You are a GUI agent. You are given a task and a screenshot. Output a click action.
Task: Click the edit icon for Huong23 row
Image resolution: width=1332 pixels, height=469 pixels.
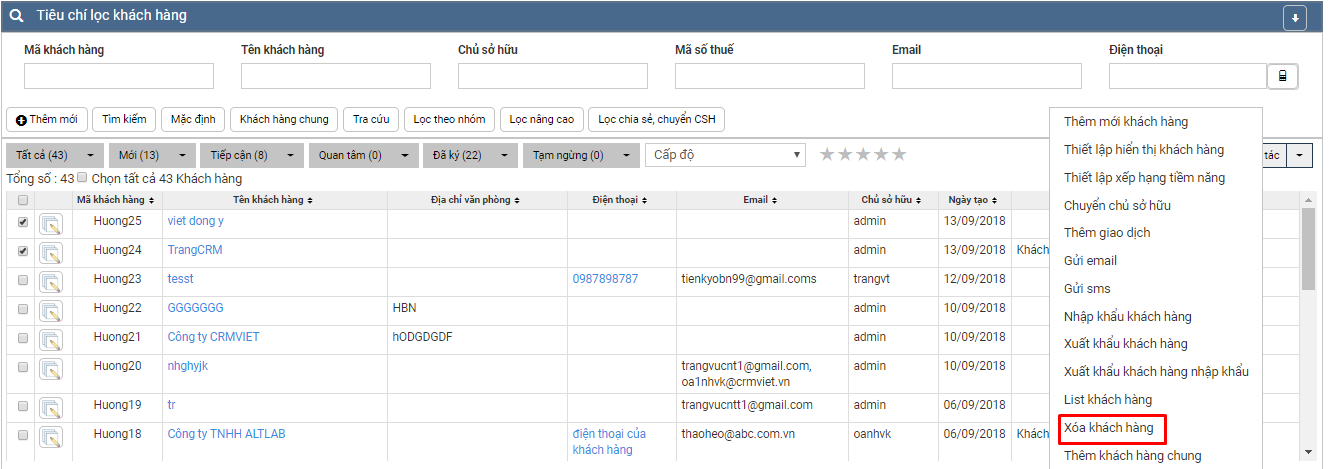pyautogui.click(x=51, y=282)
